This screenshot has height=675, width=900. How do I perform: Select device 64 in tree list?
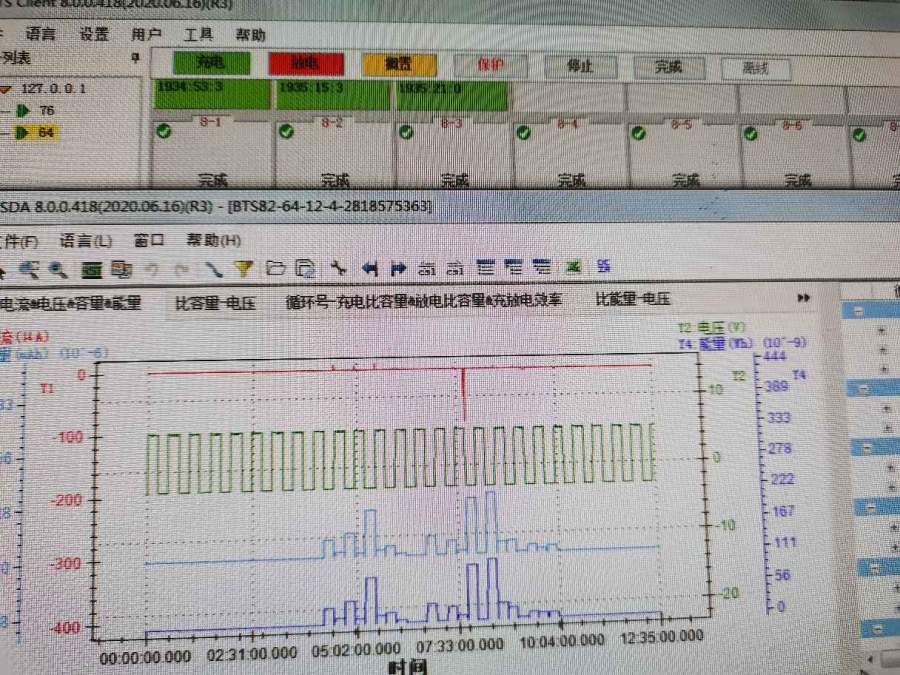[46, 133]
